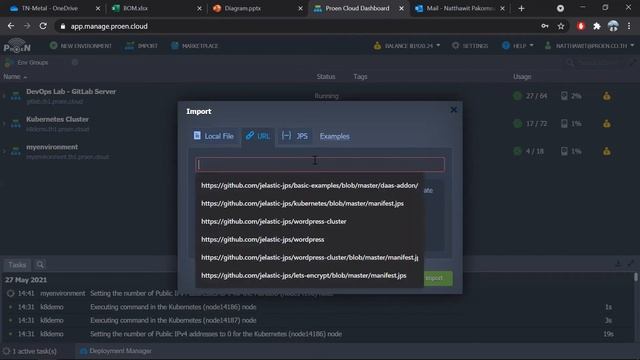Image resolution: width=640 pixels, height=360 pixels.
Task: Click cloudlet usage icon for Kubernetes Cluster
Action: [517, 123]
